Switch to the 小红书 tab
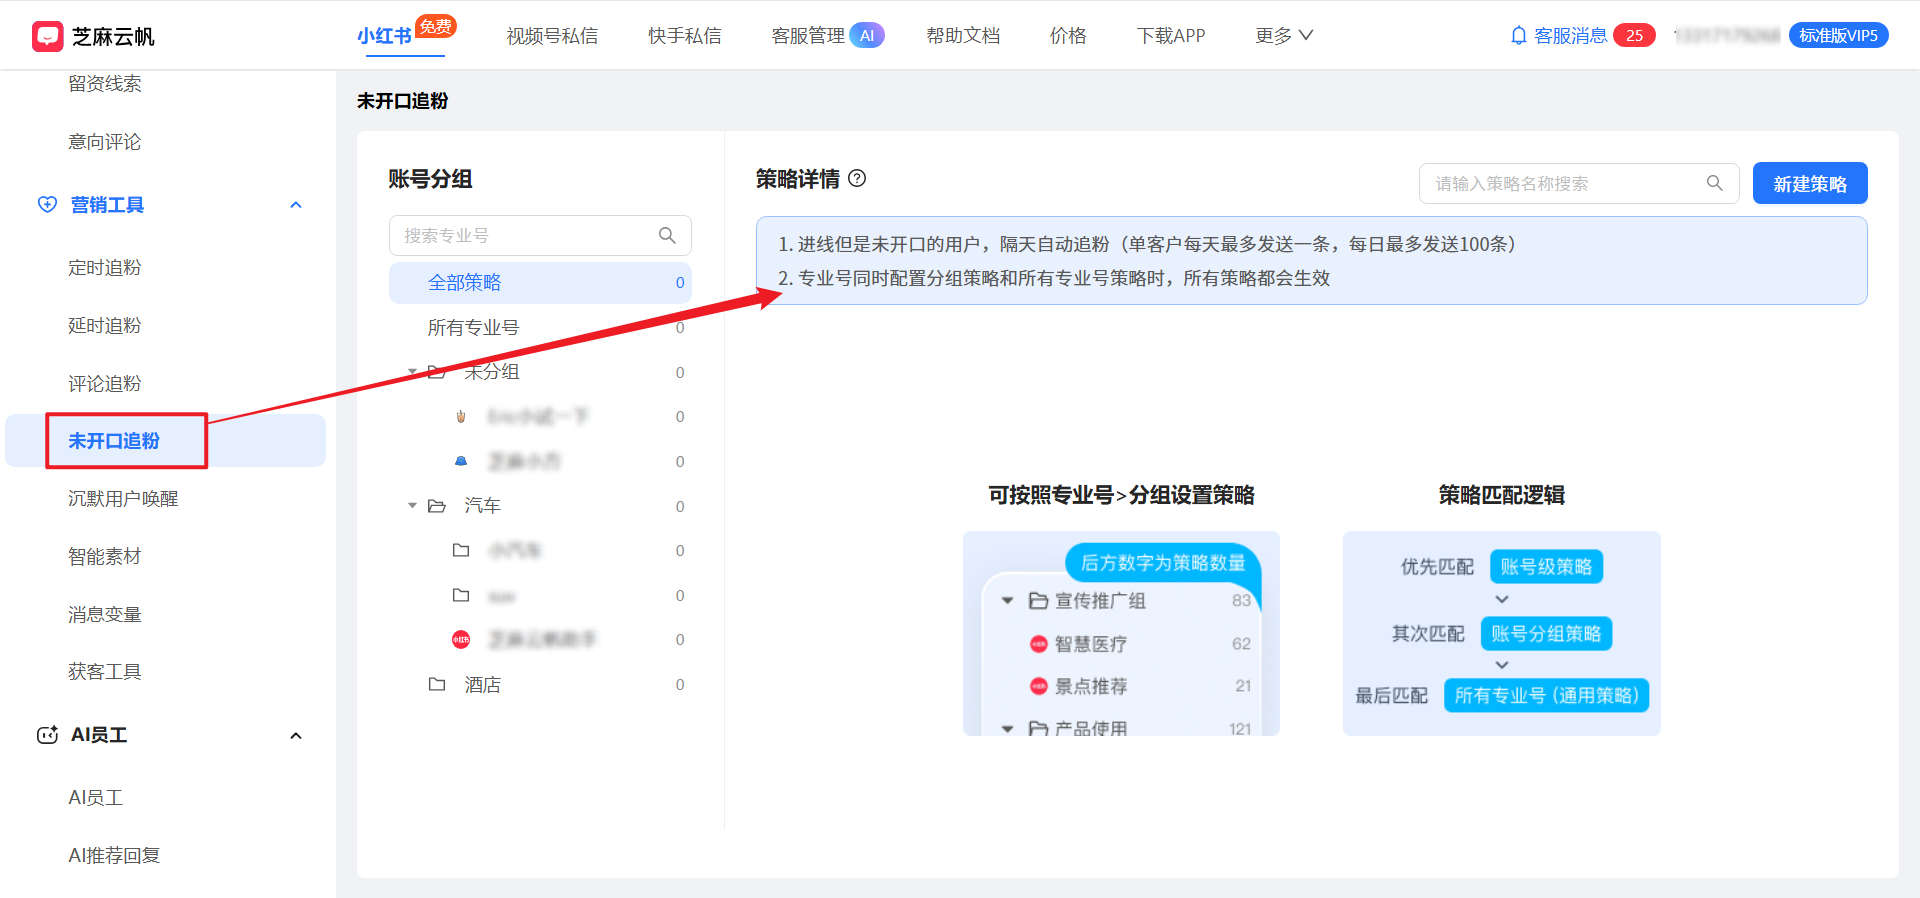The image size is (1920, 898). click(385, 36)
